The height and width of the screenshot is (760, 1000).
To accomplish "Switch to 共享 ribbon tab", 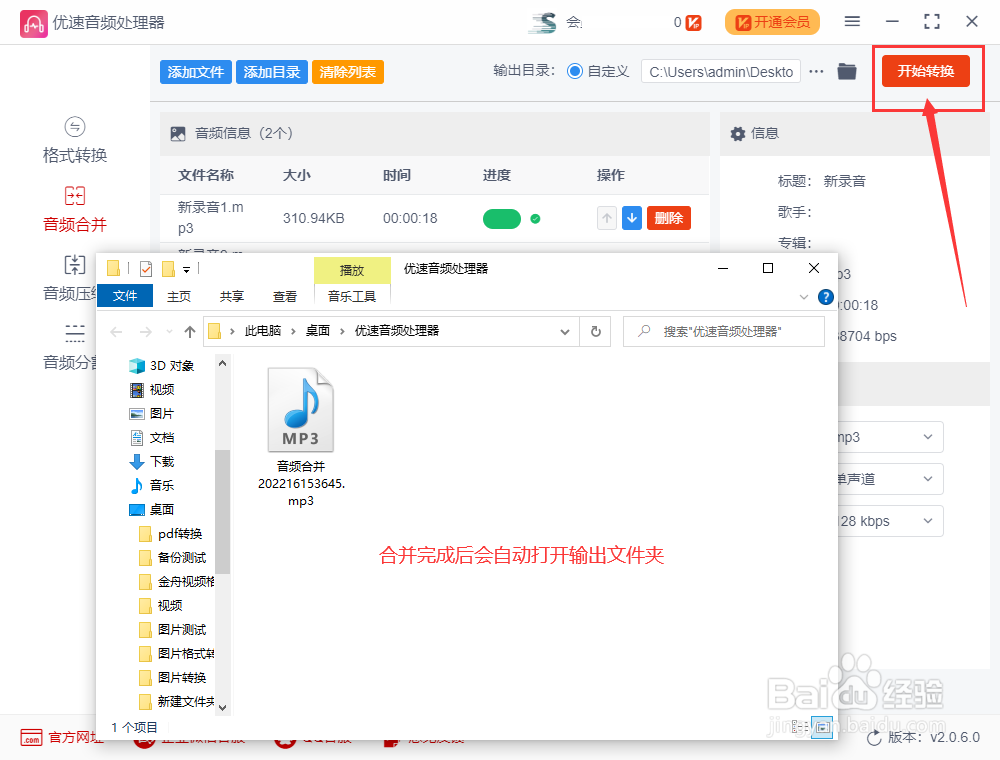I will pos(232,296).
